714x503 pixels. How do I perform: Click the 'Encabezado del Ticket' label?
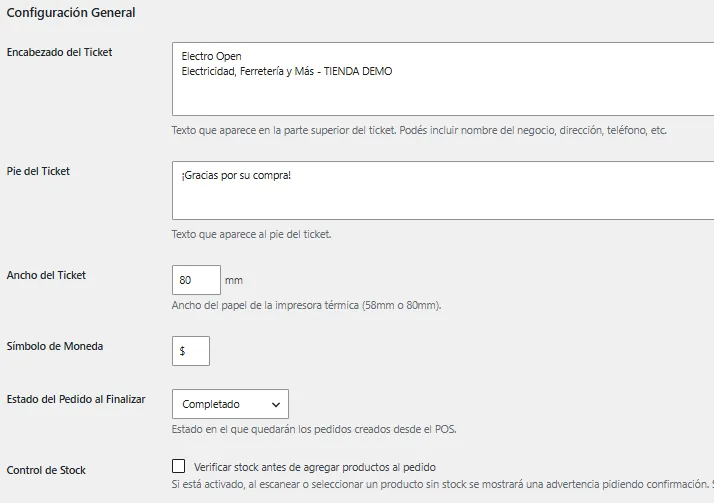tap(59, 52)
